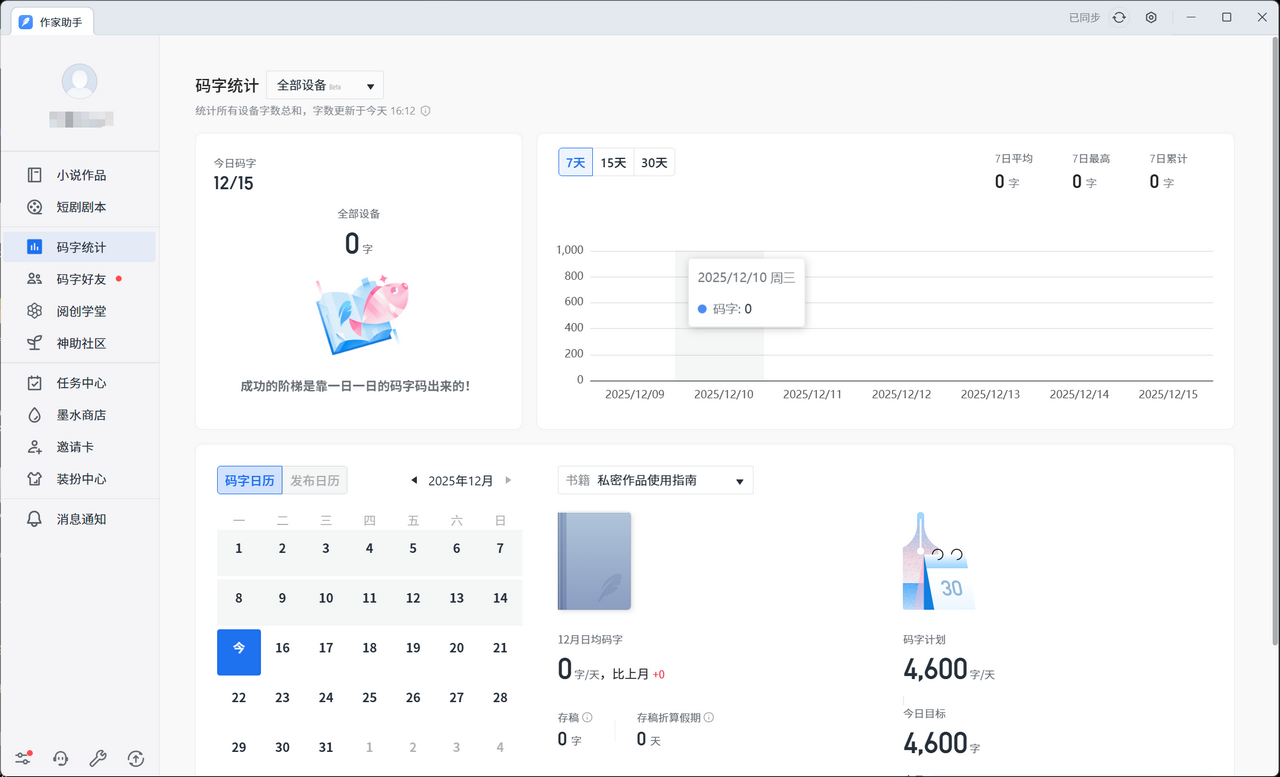This screenshot has height=777, width=1280.
Task: Open the headset customer support icon
Action: tap(60, 758)
